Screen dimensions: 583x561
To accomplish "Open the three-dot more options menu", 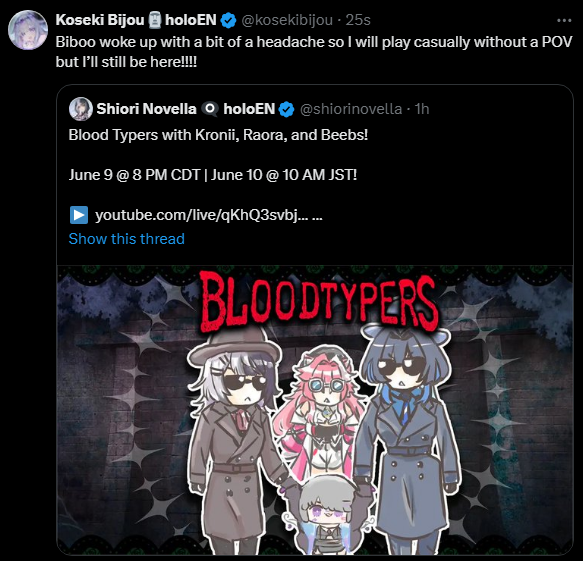I will [564, 20].
